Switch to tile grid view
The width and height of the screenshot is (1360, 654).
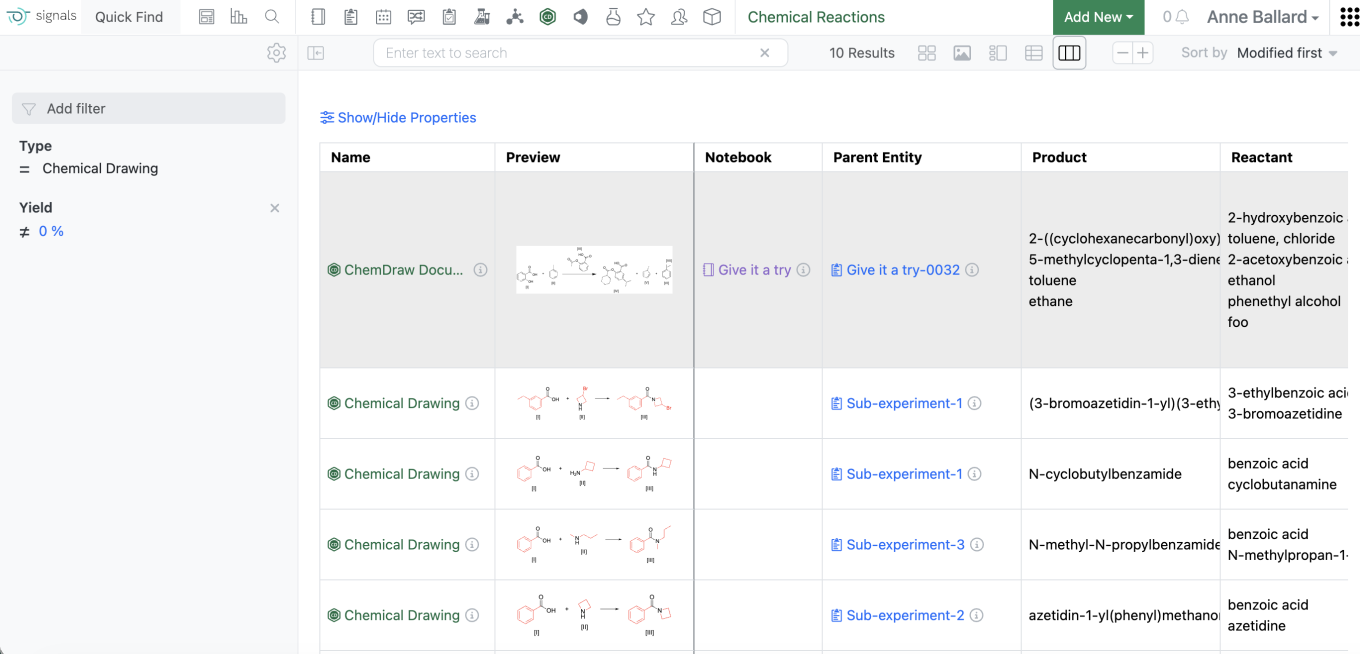coord(927,53)
